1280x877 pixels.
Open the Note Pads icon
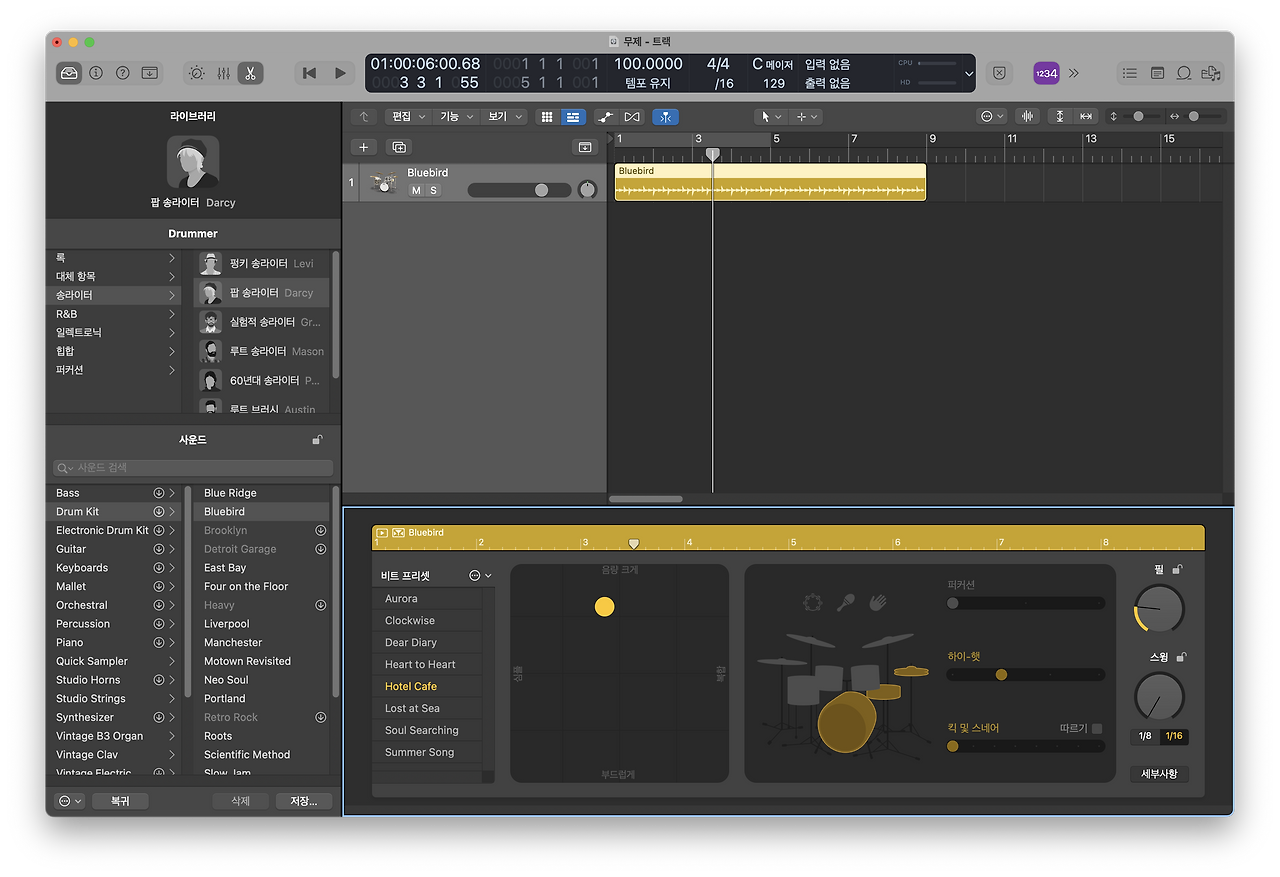1157,73
